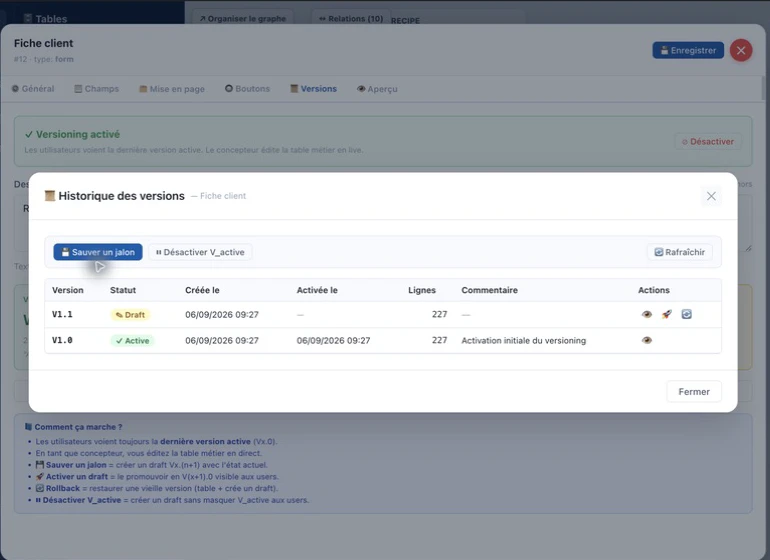The height and width of the screenshot is (560, 770).
Task: Open the Mise en page tab
Action: point(172,89)
